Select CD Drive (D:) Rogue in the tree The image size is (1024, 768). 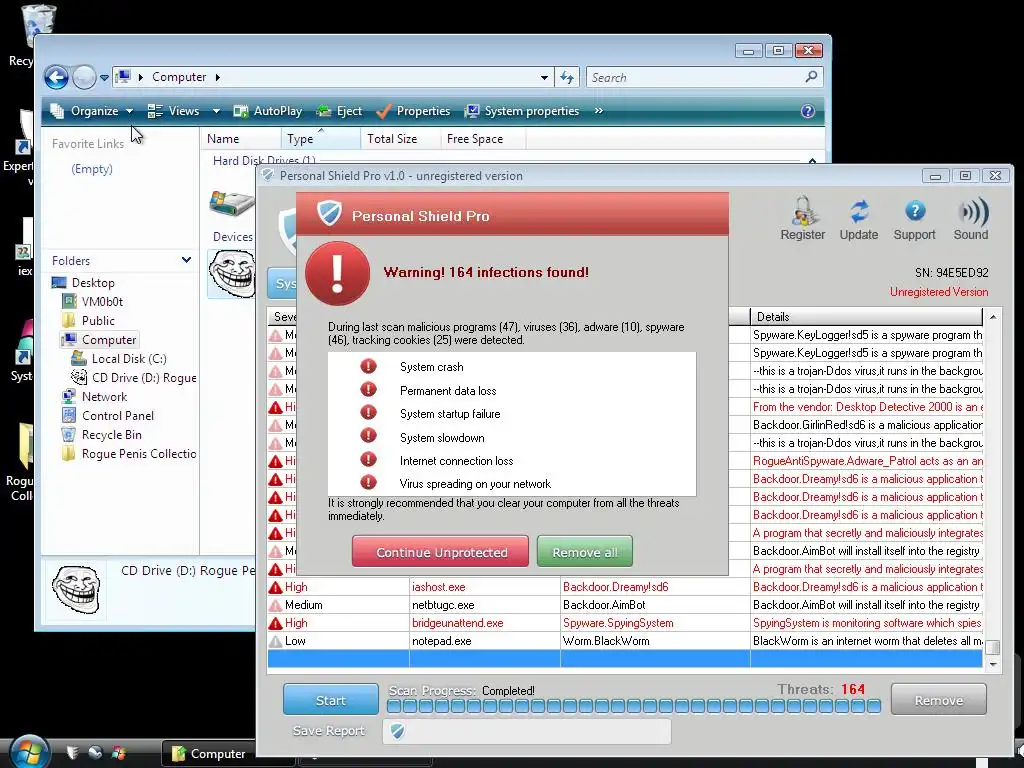point(144,377)
